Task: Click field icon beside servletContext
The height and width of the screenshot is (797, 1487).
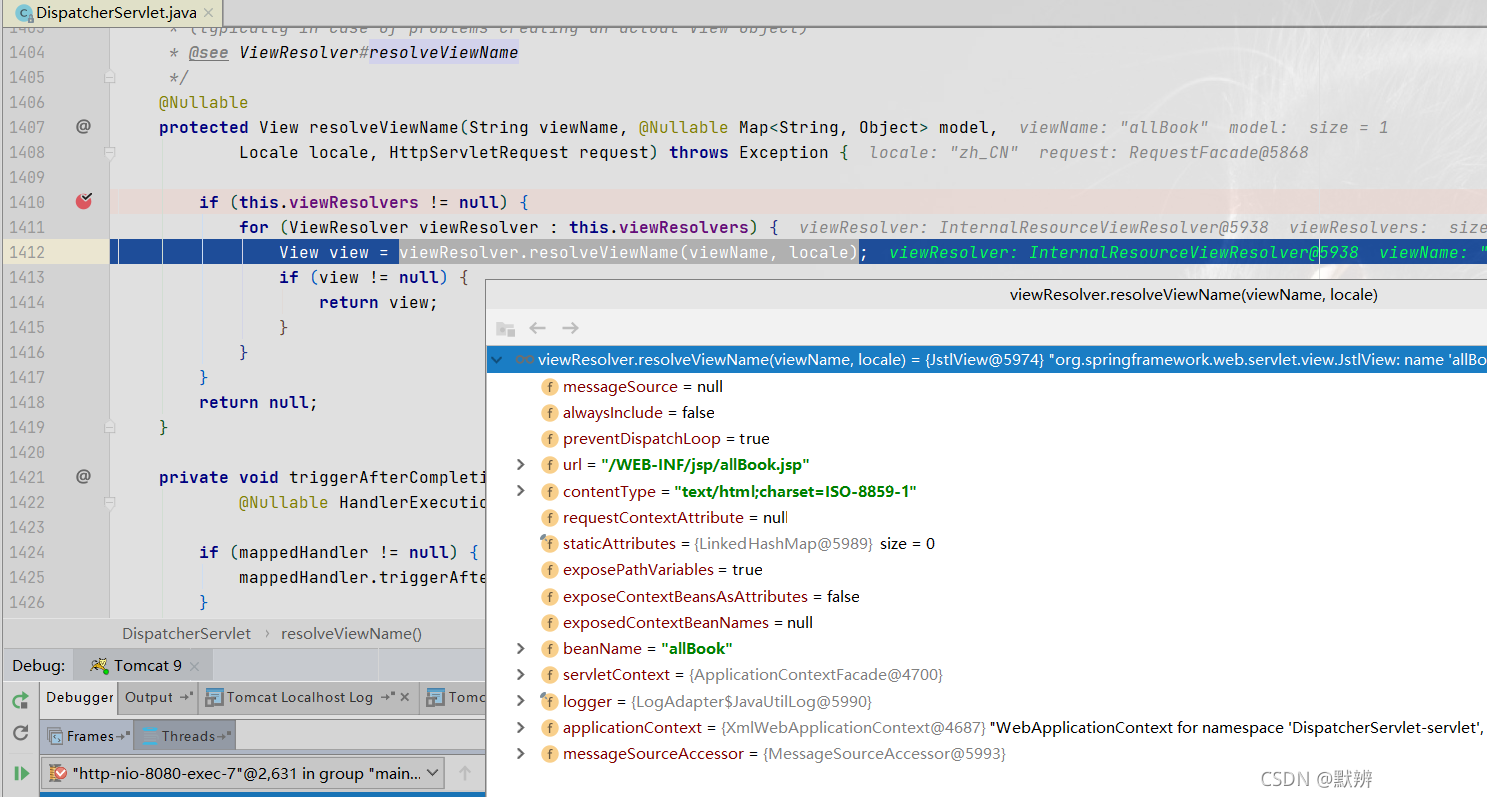Action: coord(549,675)
